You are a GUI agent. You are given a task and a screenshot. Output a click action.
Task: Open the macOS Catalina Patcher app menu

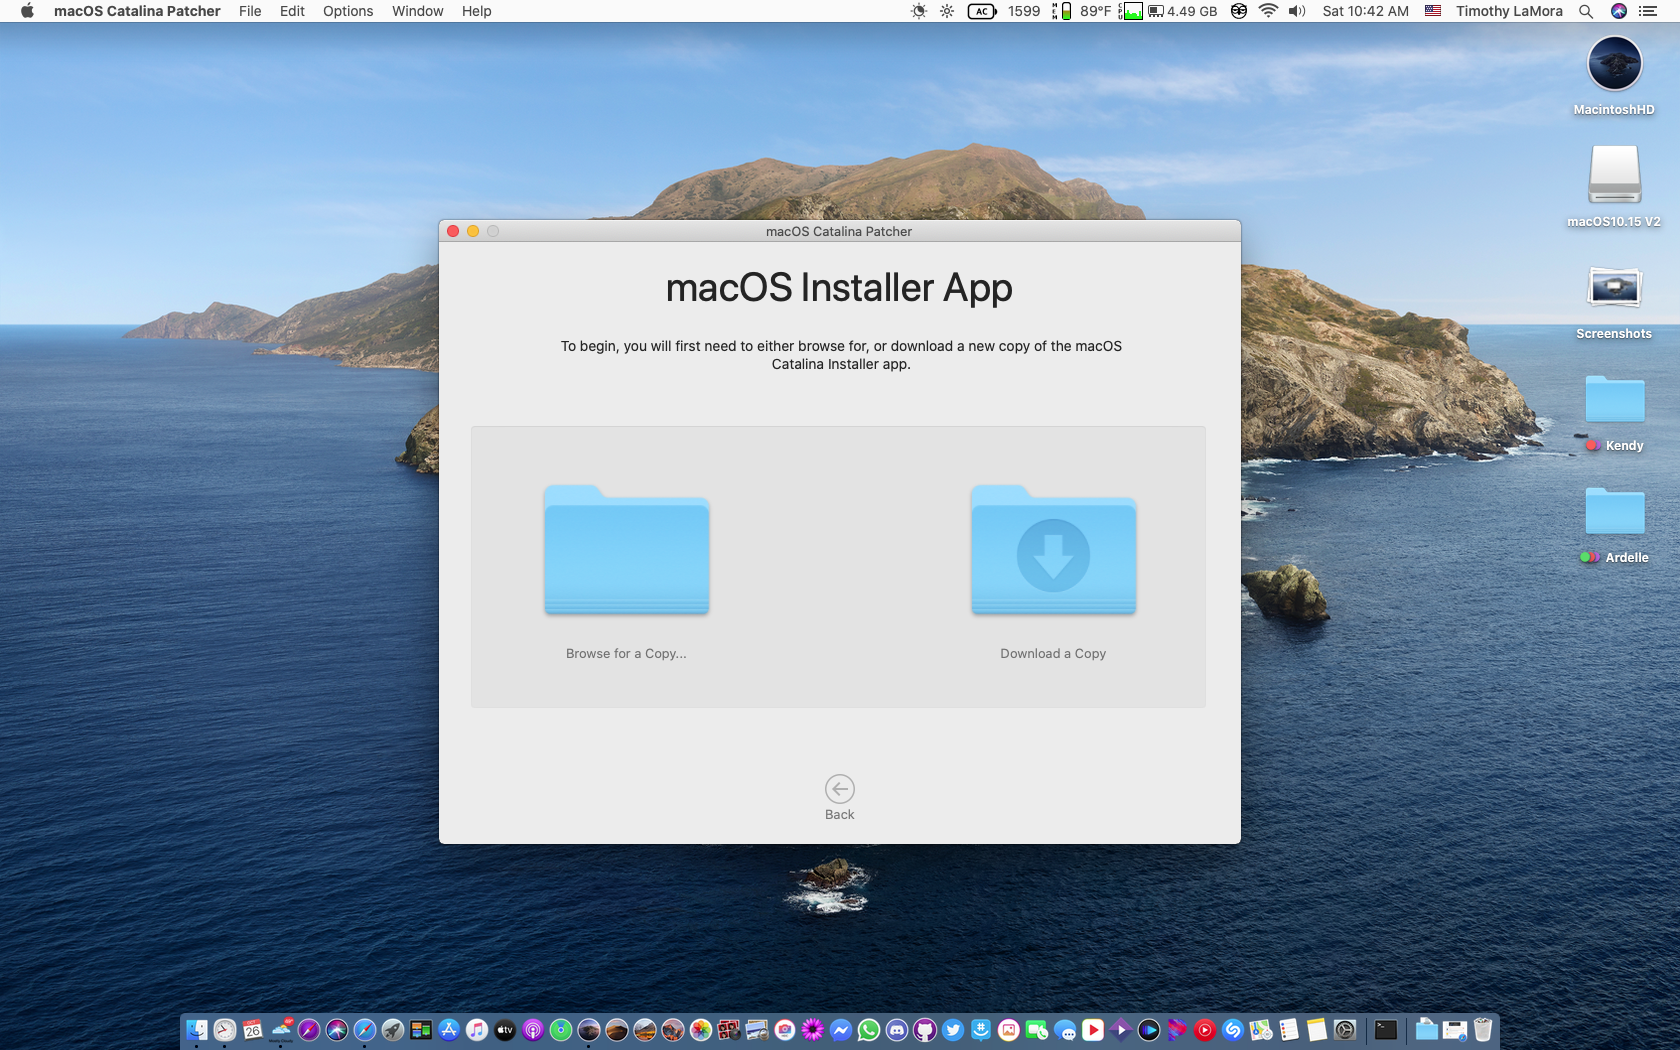click(137, 11)
